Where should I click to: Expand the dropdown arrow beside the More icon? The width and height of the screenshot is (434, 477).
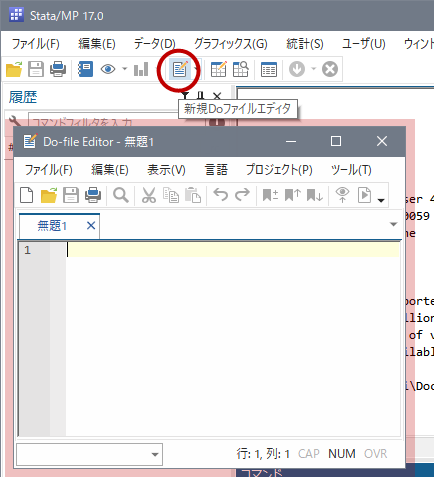click(313, 69)
